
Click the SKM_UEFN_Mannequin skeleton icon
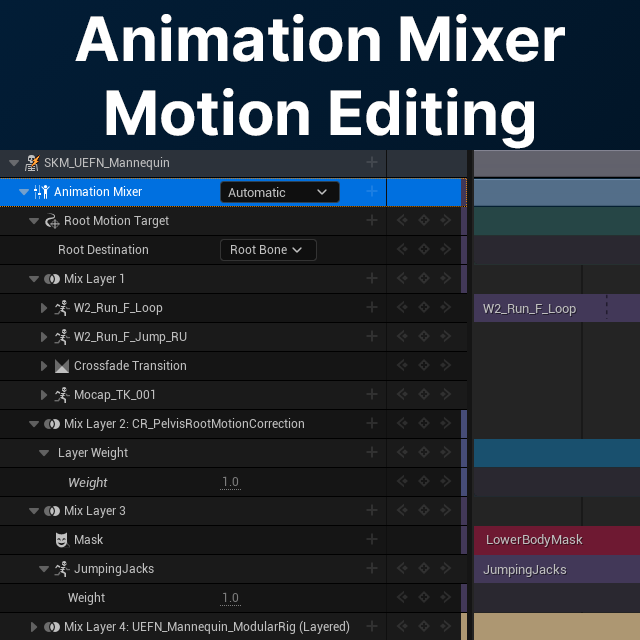(32, 163)
